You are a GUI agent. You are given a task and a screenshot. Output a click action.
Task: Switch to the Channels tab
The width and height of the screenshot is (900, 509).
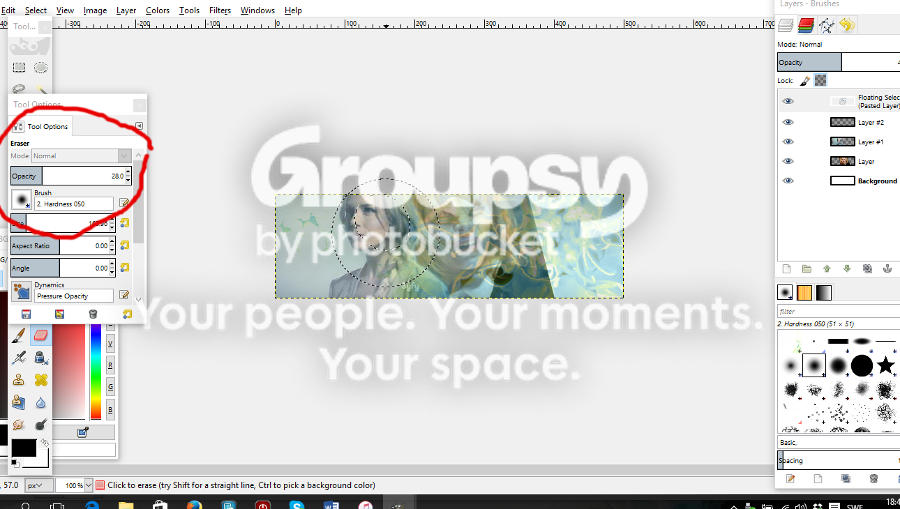tap(806, 25)
